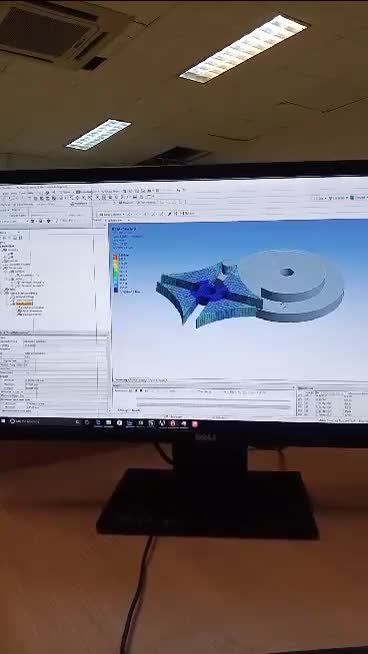Click the Windows Start button
Image resolution: width=368 pixels, height=654 pixels.
[x=3, y=421]
